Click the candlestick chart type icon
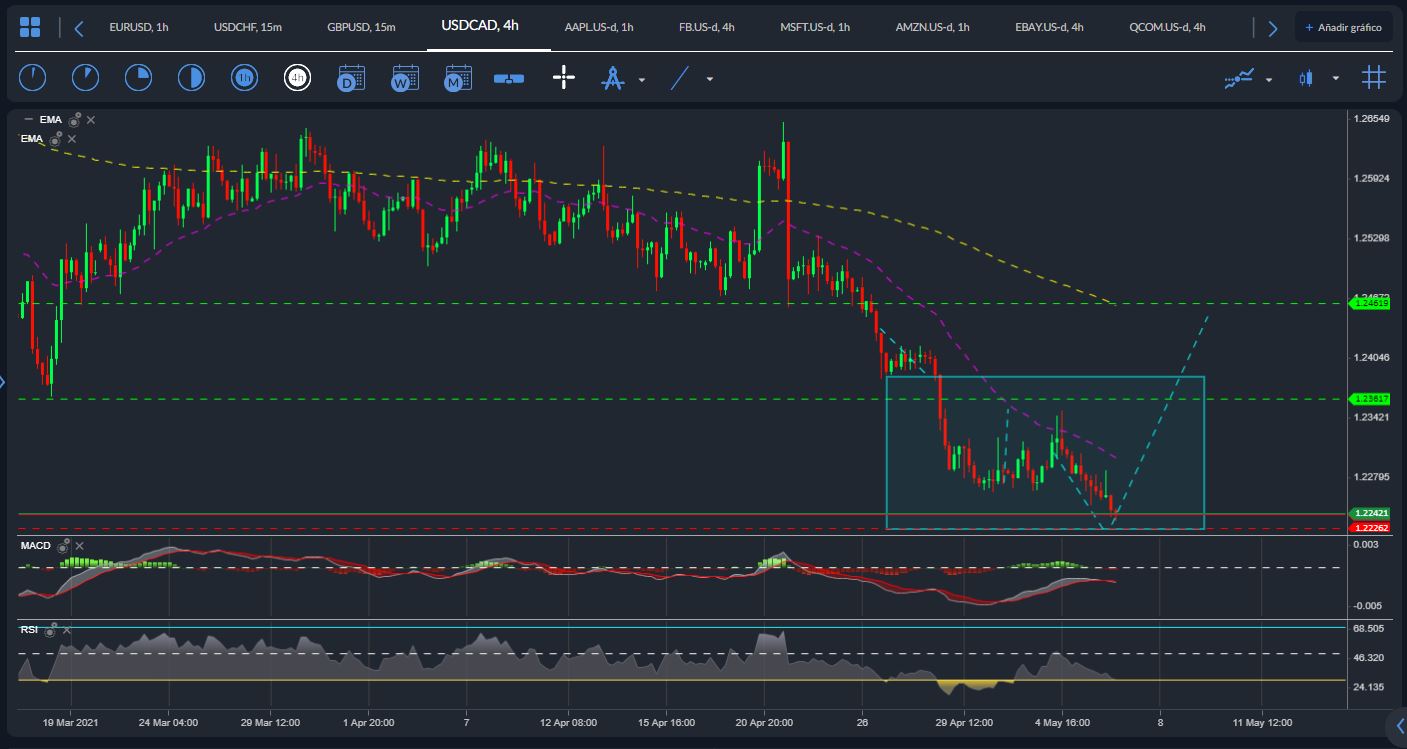Screen dimensions: 1407x749 pyautogui.click(x=1305, y=77)
